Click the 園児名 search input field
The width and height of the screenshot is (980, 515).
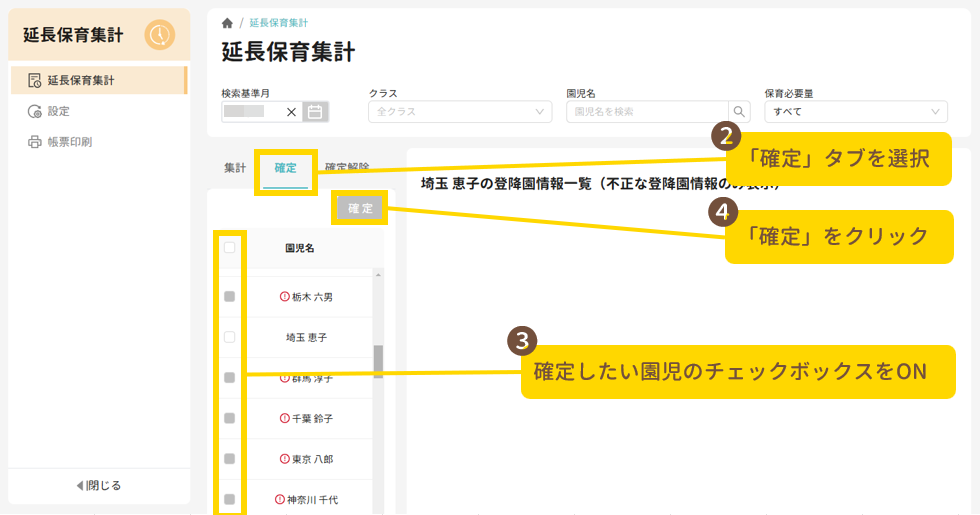point(647,112)
